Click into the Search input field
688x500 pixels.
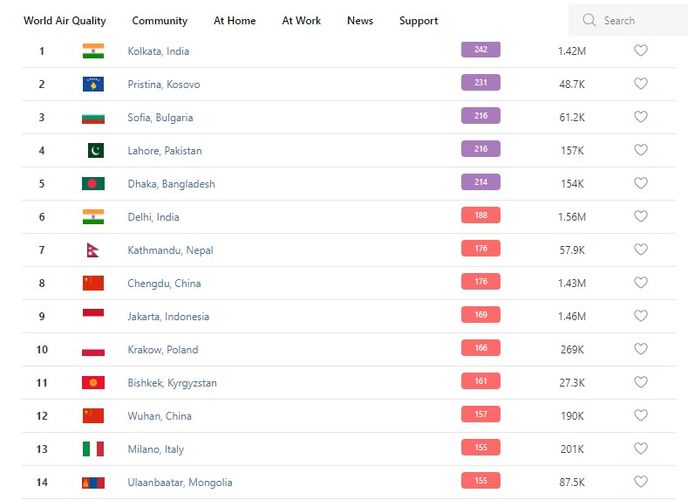[x=640, y=20]
